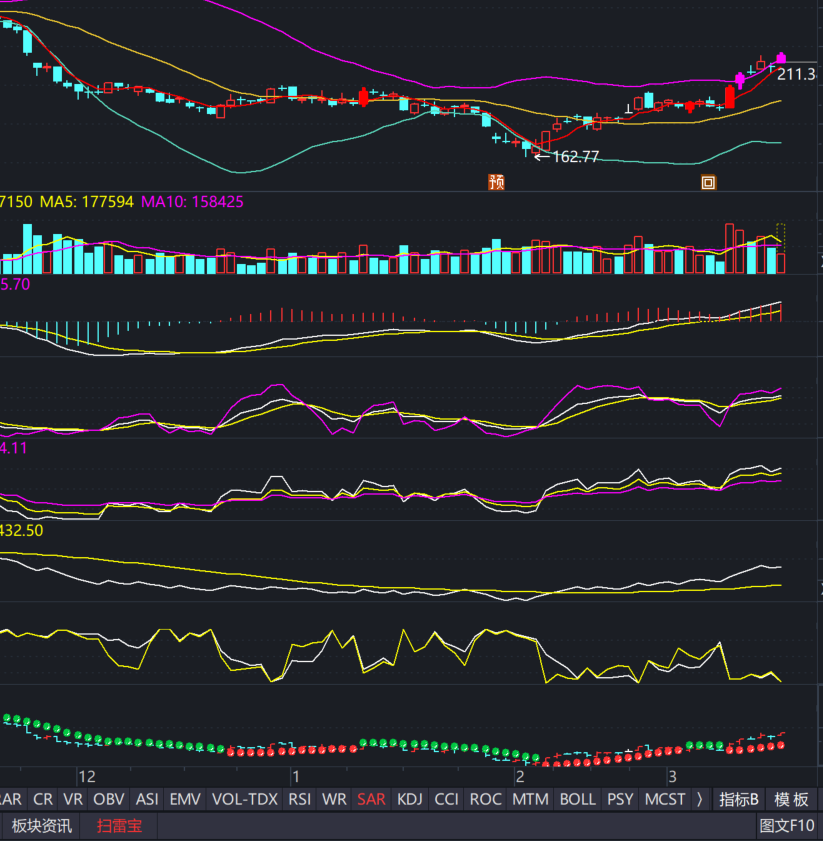Choose the active SAR indicator tab

371,799
